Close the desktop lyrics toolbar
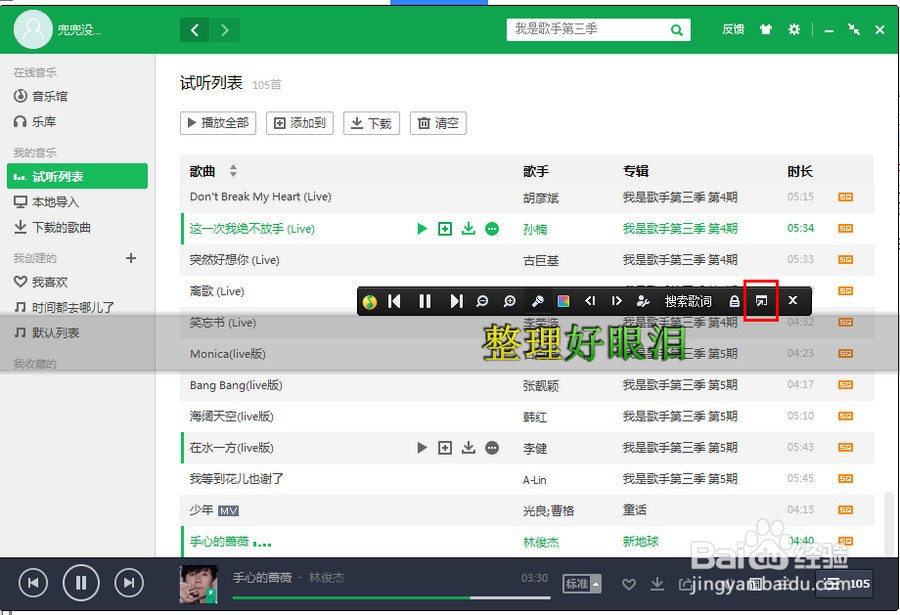This screenshot has height=615, width=900. (x=793, y=300)
